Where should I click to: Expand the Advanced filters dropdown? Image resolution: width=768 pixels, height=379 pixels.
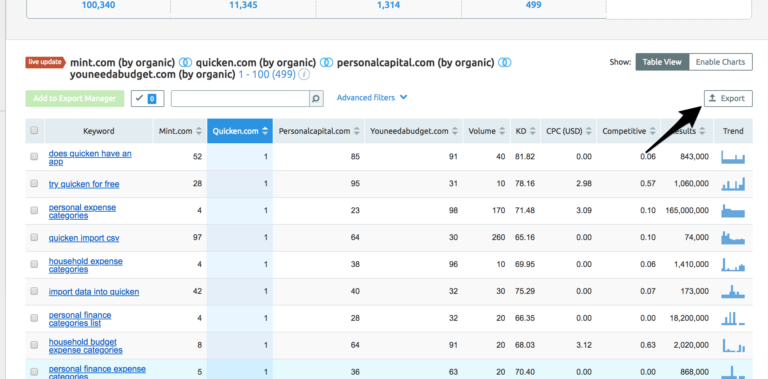tap(372, 98)
